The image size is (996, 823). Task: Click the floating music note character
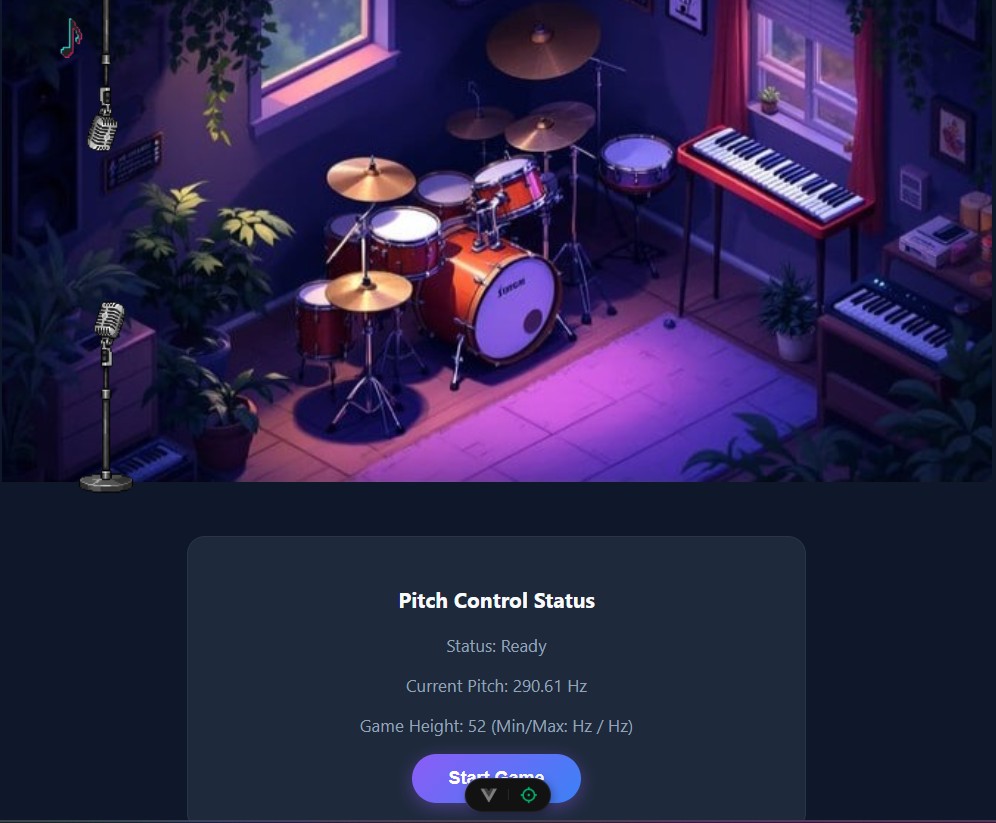click(x=71, y=39)
